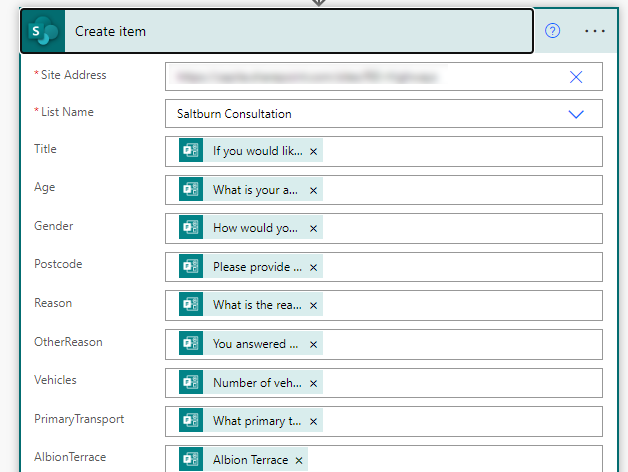Screen dimensions: 628x472
Task: Click the Forms icon in Vehicles field
Action: point(191,382)
